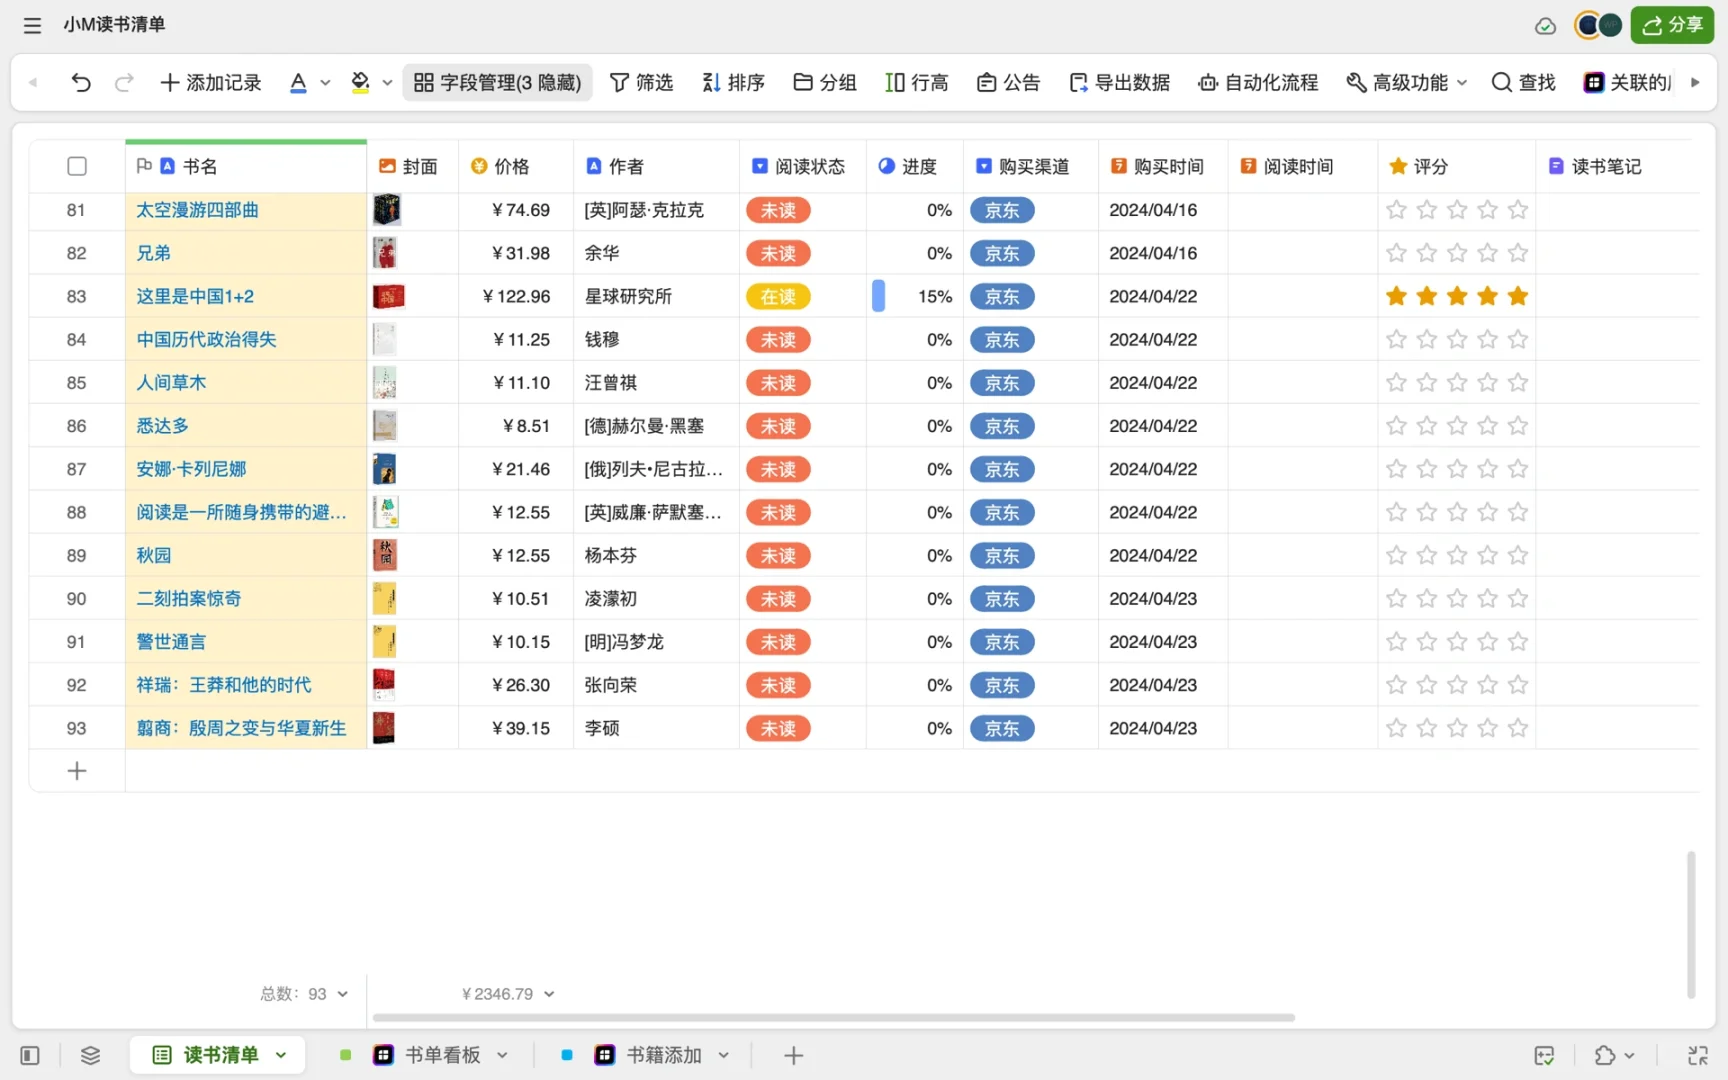Toggle the select-all checkbox in header
Image resolution: width=1728 pixels, height=1080 pixels.
click(x=77, y=166)
